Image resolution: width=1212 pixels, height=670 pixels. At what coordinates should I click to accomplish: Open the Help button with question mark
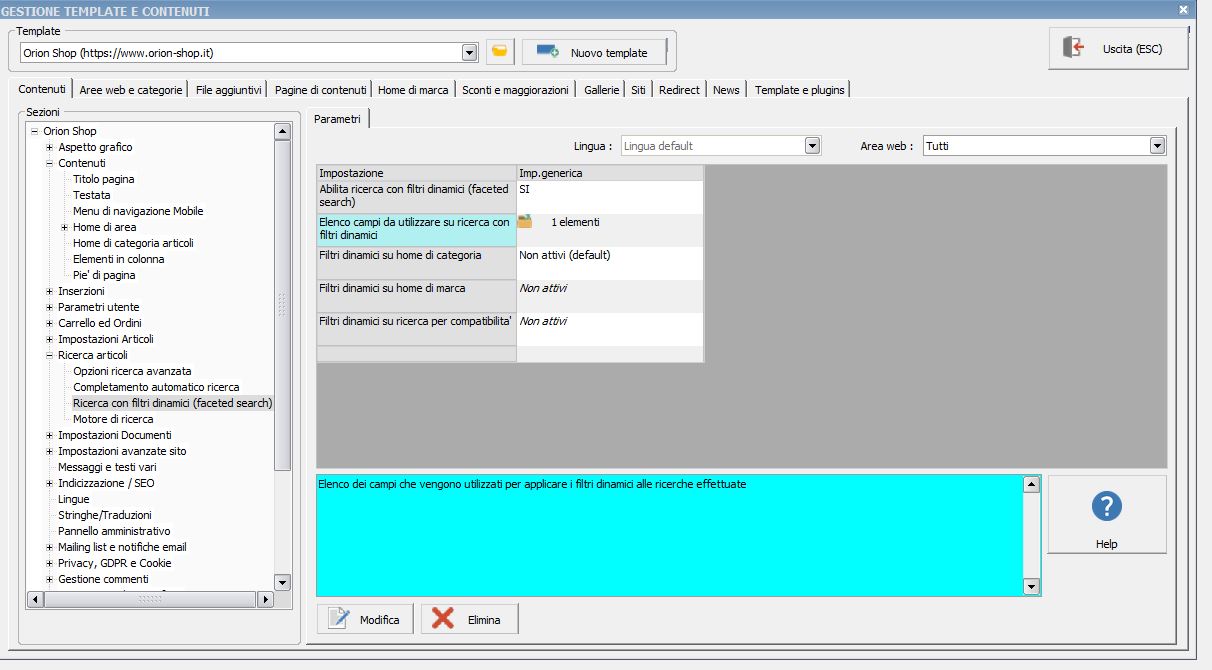(x=1106, y=514)
